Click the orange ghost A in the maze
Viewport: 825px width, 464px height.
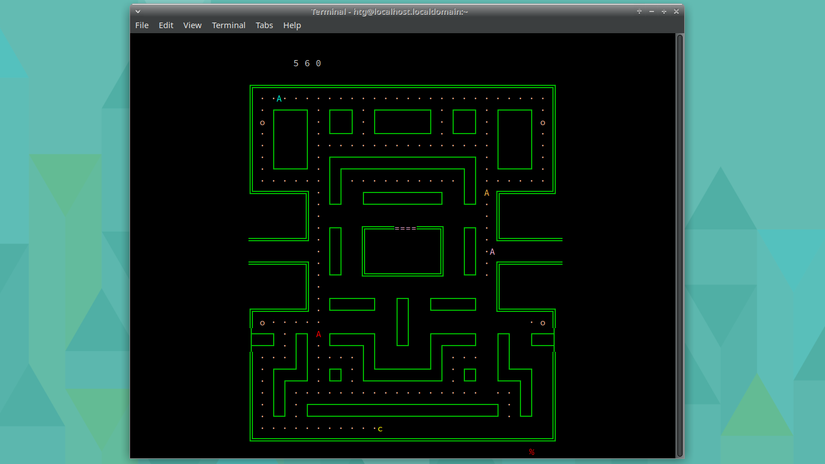pyautogui.click(x=487, y=193)
